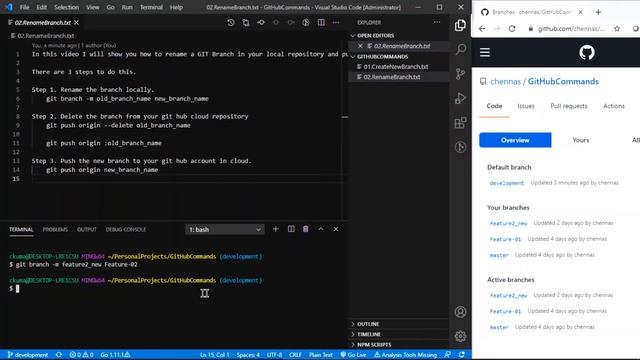Open the GitHubCommands repository link
The height and width of the screenshot is (360, 640).
coord(563,81)
